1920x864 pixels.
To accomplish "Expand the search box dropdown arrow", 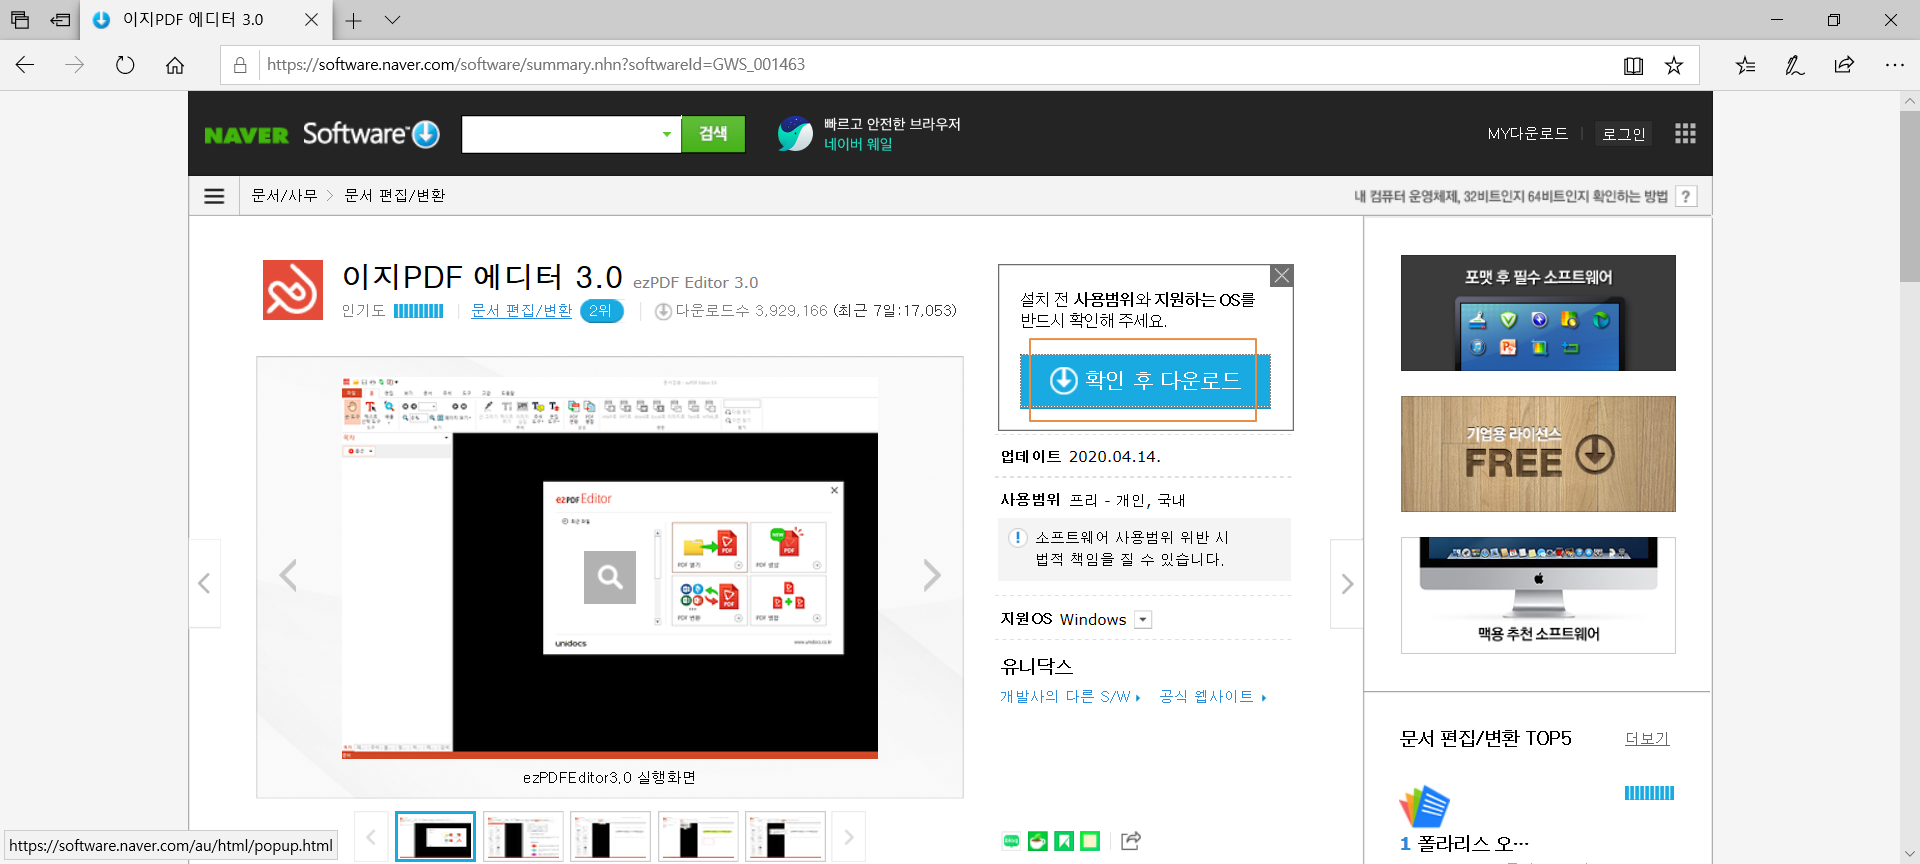I will click(667, 134).
